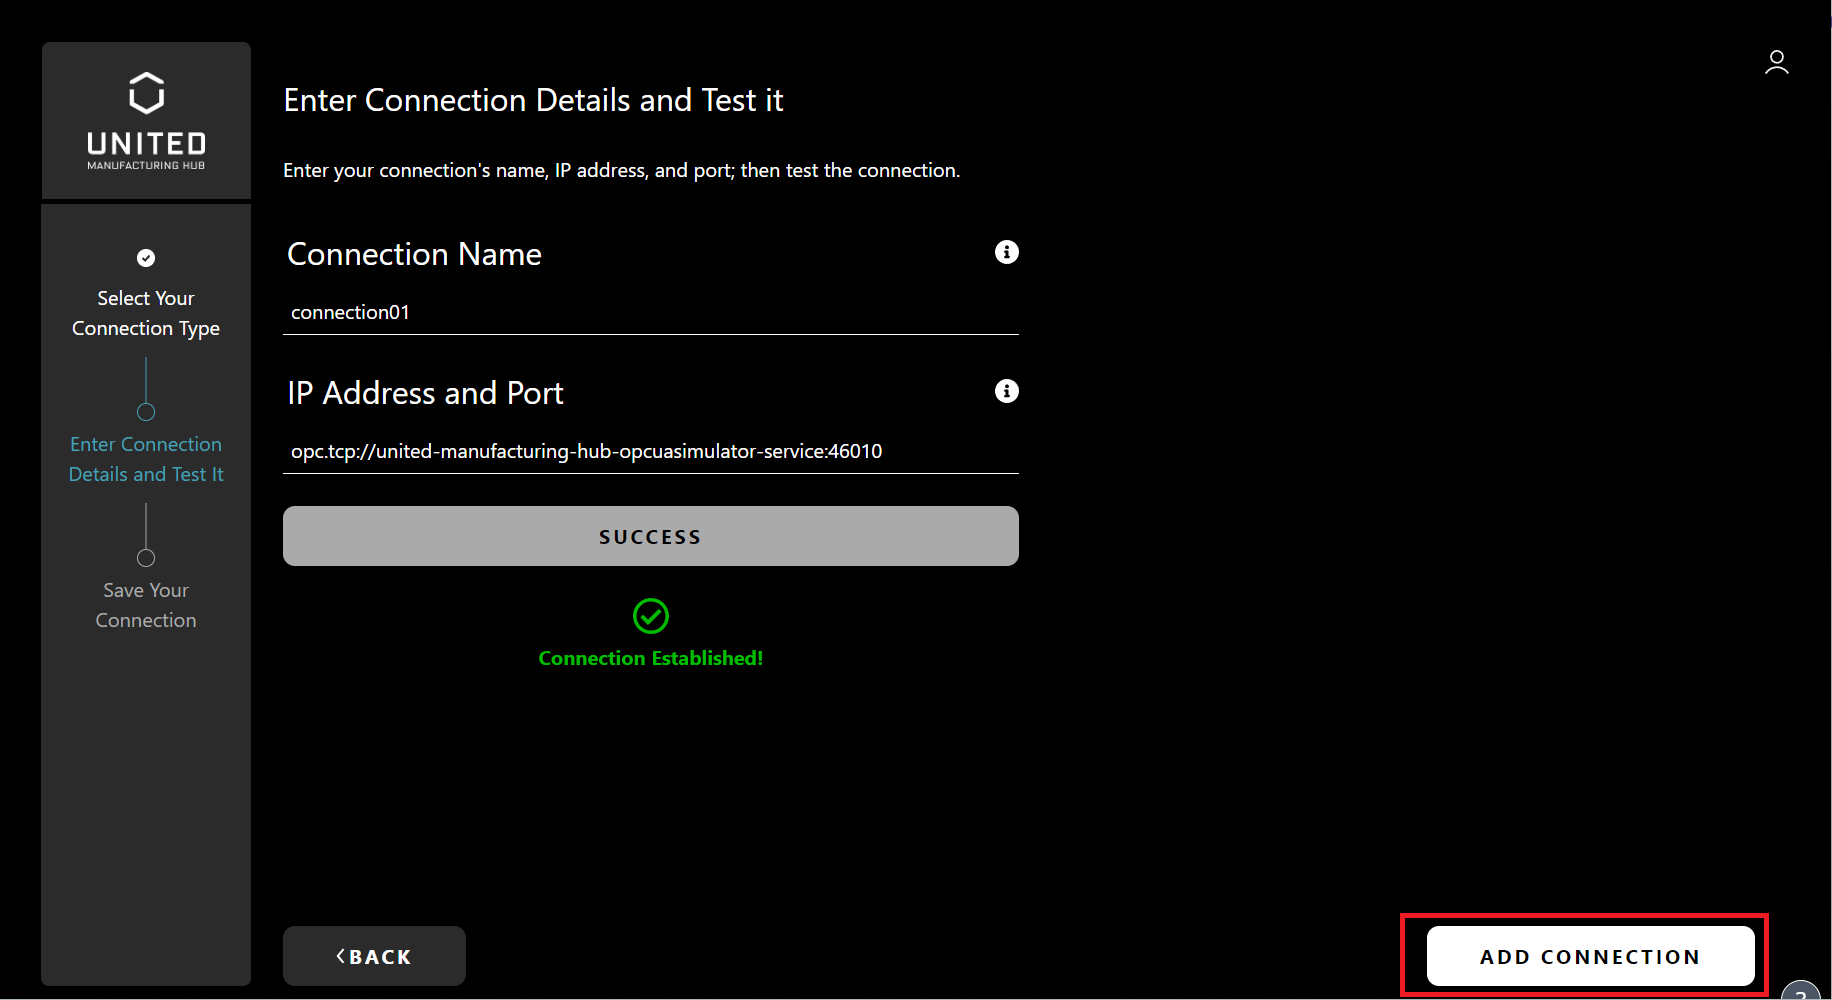Click into the Connection Name input field
This screenshot has width=1832, height=1000.
[650, 313]
